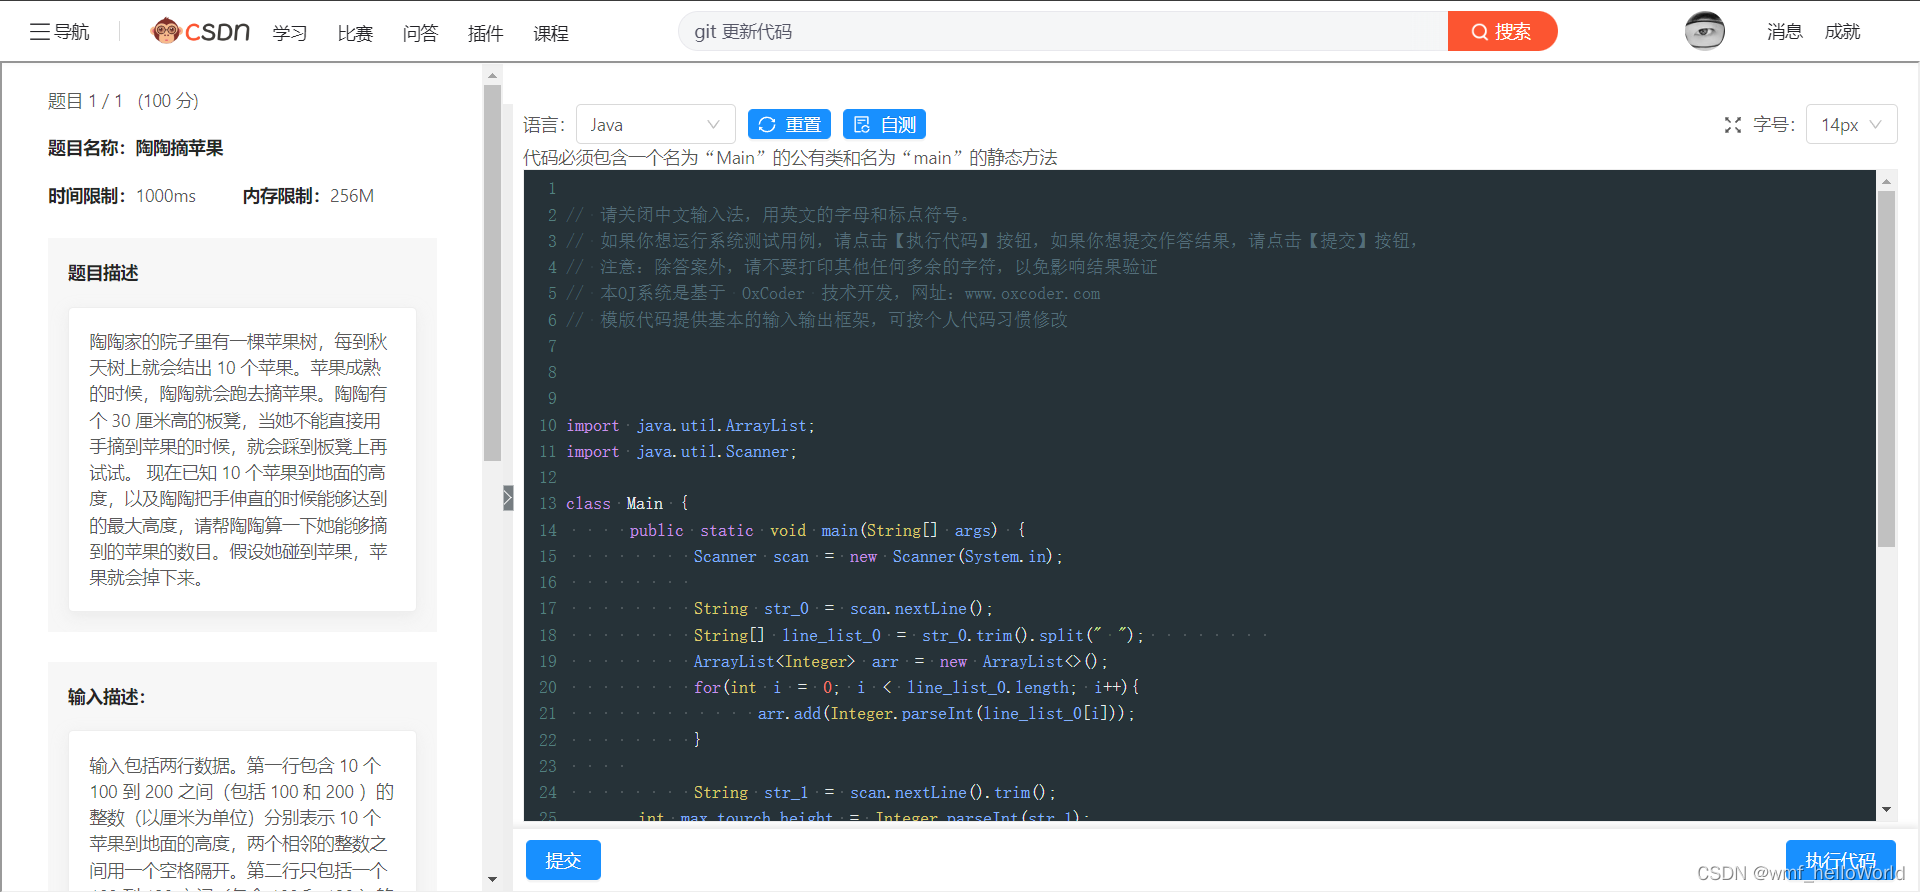
Task: Click the time limit value 1000ms
Action: pos(166,196)
